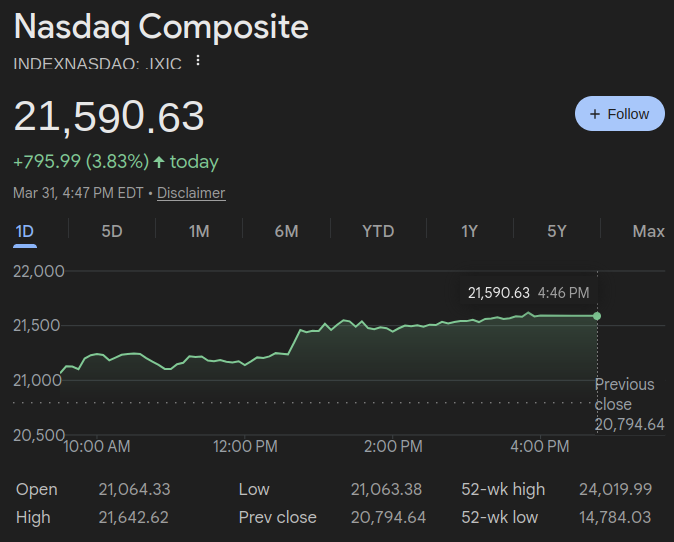
Task: Open the three-dot more options menu
Action: pos(198,61)
